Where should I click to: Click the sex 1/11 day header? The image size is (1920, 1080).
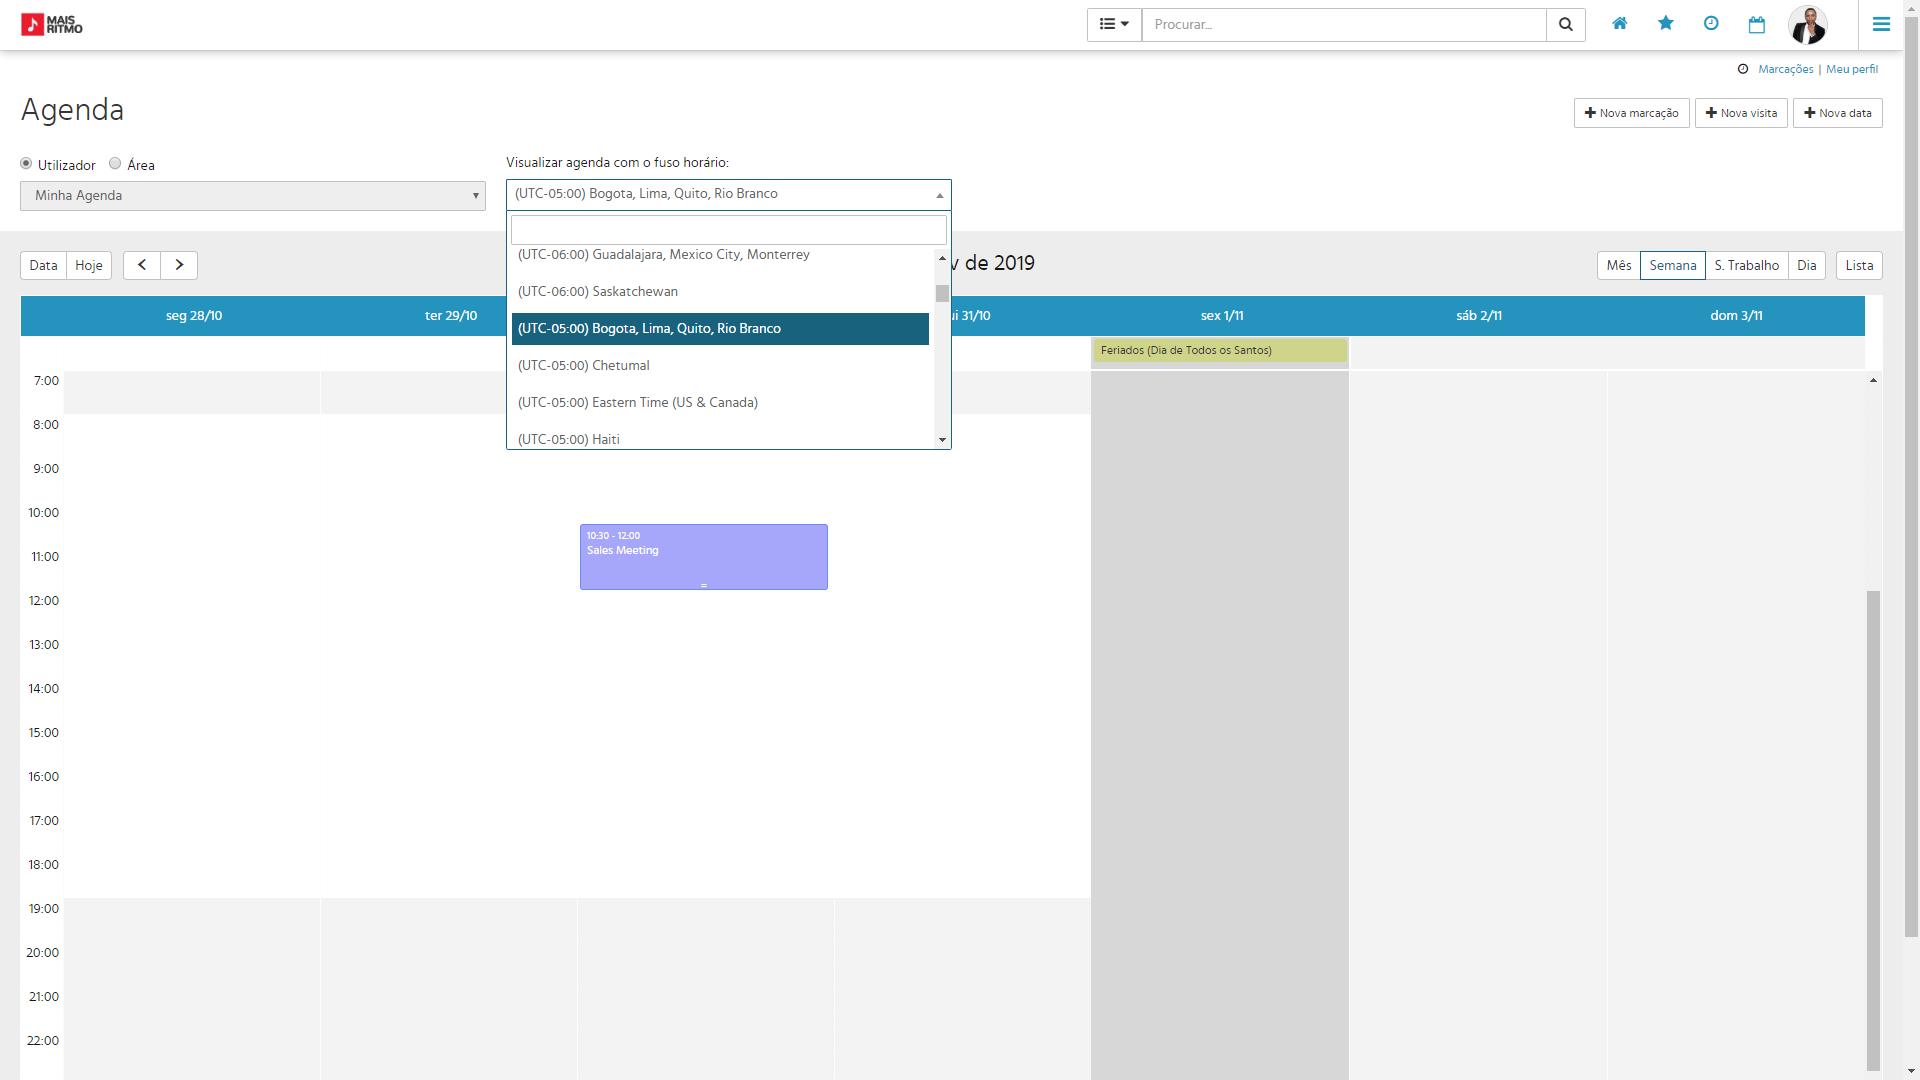(x=1222, y=316)
